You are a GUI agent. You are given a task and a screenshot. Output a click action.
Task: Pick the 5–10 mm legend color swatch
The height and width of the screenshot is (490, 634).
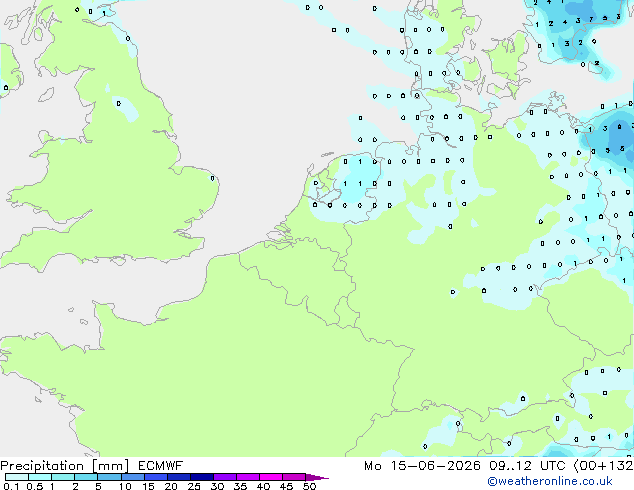click(x=109, y=477)
